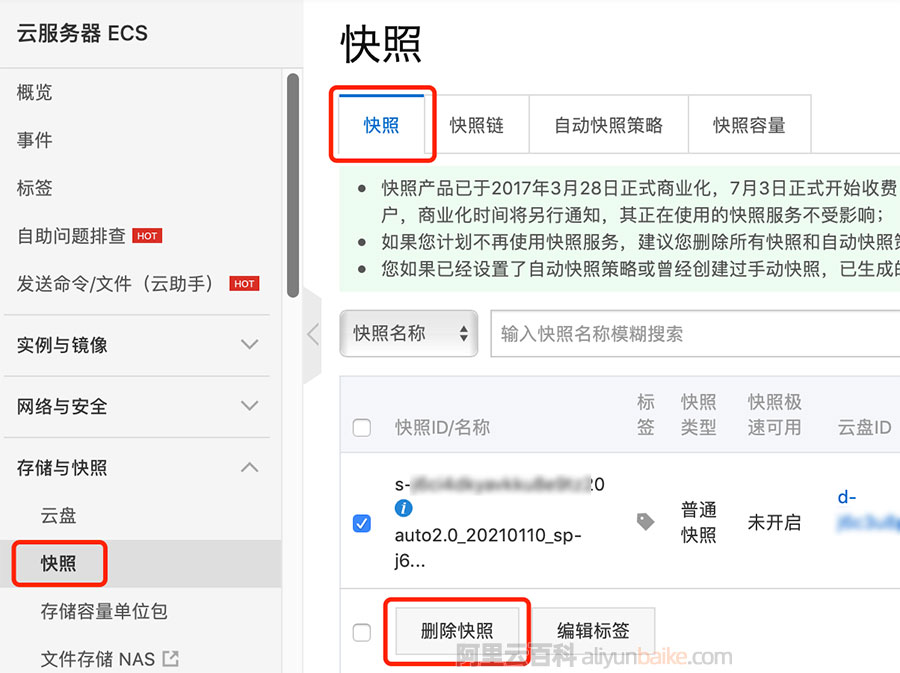The image size is (900, 673).
Task: Click the 快照ID/名称 column header
Action: (x=443, y=427)
